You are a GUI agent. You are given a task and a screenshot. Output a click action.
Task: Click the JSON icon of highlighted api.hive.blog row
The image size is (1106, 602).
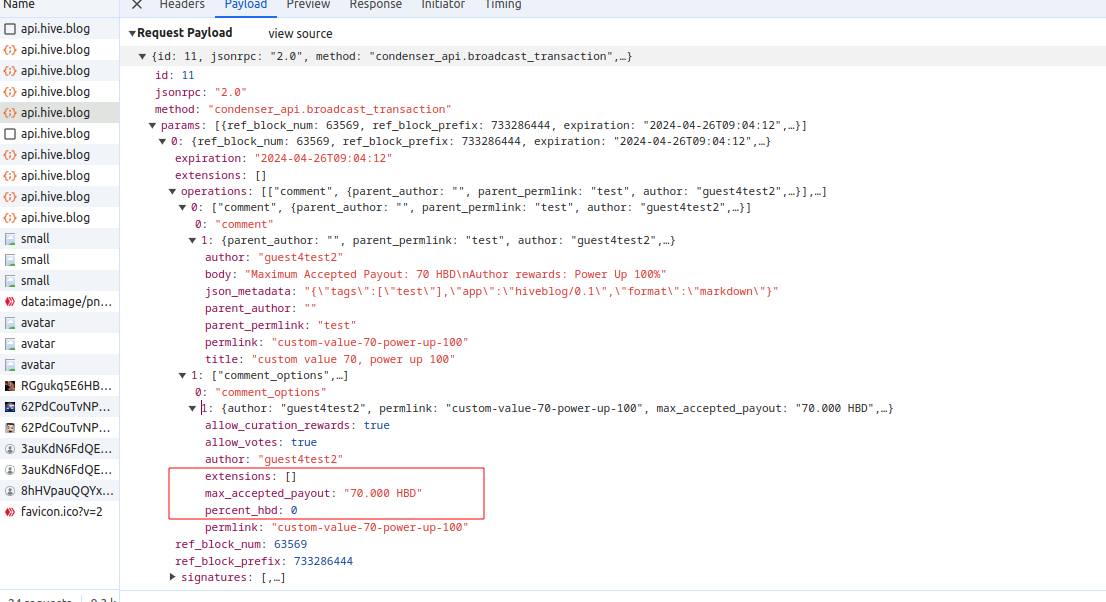[10, 113]
